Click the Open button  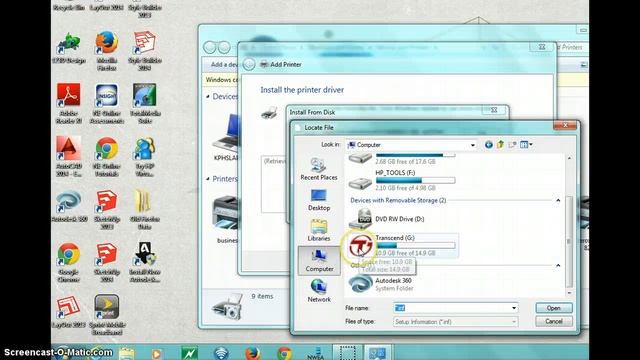(553, 308)
